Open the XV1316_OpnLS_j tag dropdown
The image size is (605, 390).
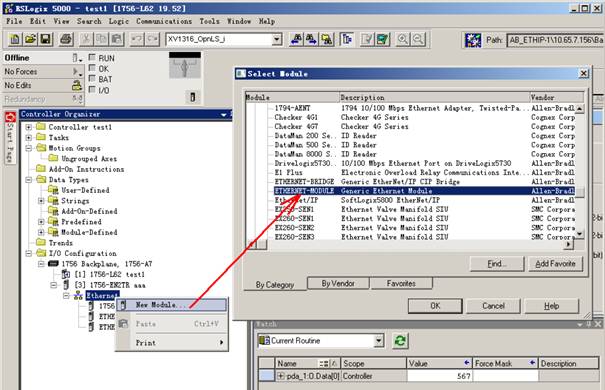277,39
